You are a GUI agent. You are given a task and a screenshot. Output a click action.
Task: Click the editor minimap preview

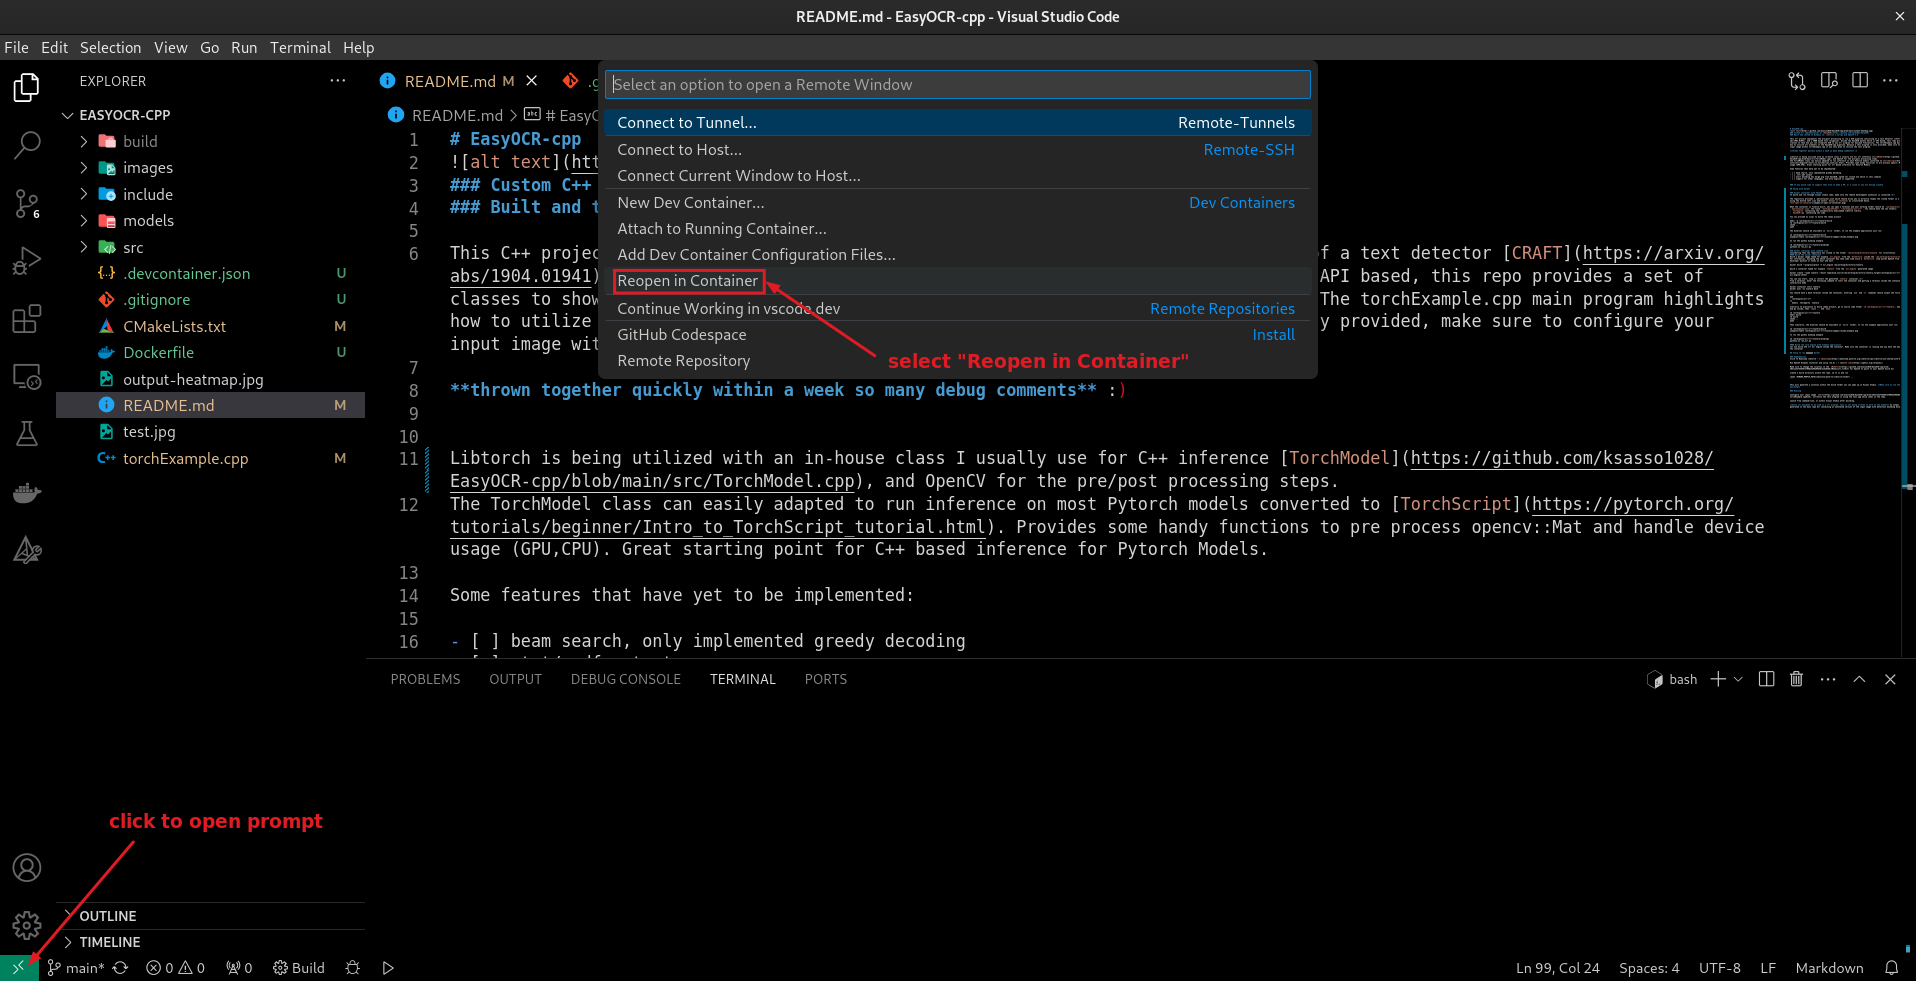[x=1843, y=270]
